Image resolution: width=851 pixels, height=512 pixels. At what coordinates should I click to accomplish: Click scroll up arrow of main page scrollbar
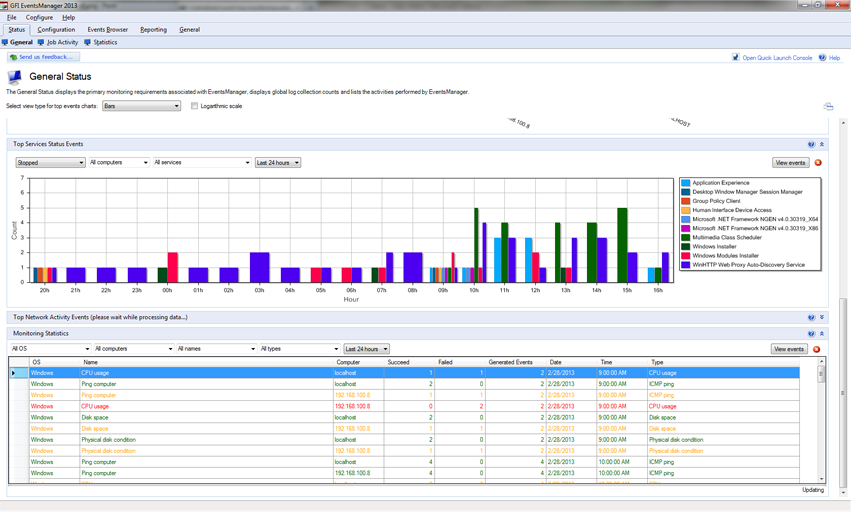click(x=843, y=123)
